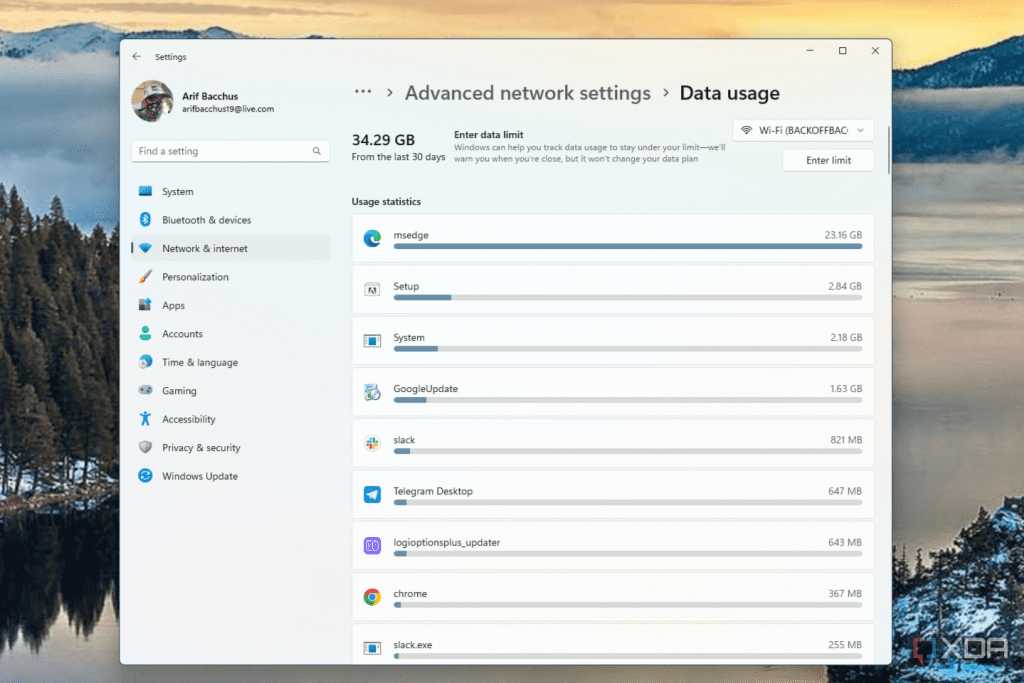
Task: Open System settings
Action: tap(231, 191)
